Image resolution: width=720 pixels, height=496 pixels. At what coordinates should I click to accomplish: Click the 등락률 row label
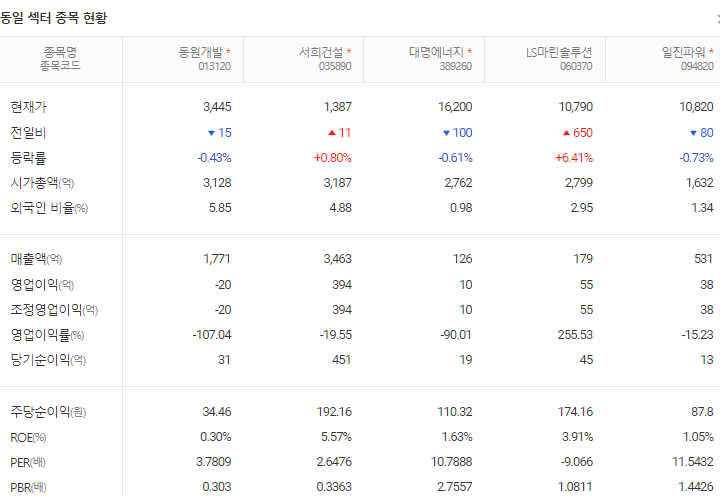(28, 158)
